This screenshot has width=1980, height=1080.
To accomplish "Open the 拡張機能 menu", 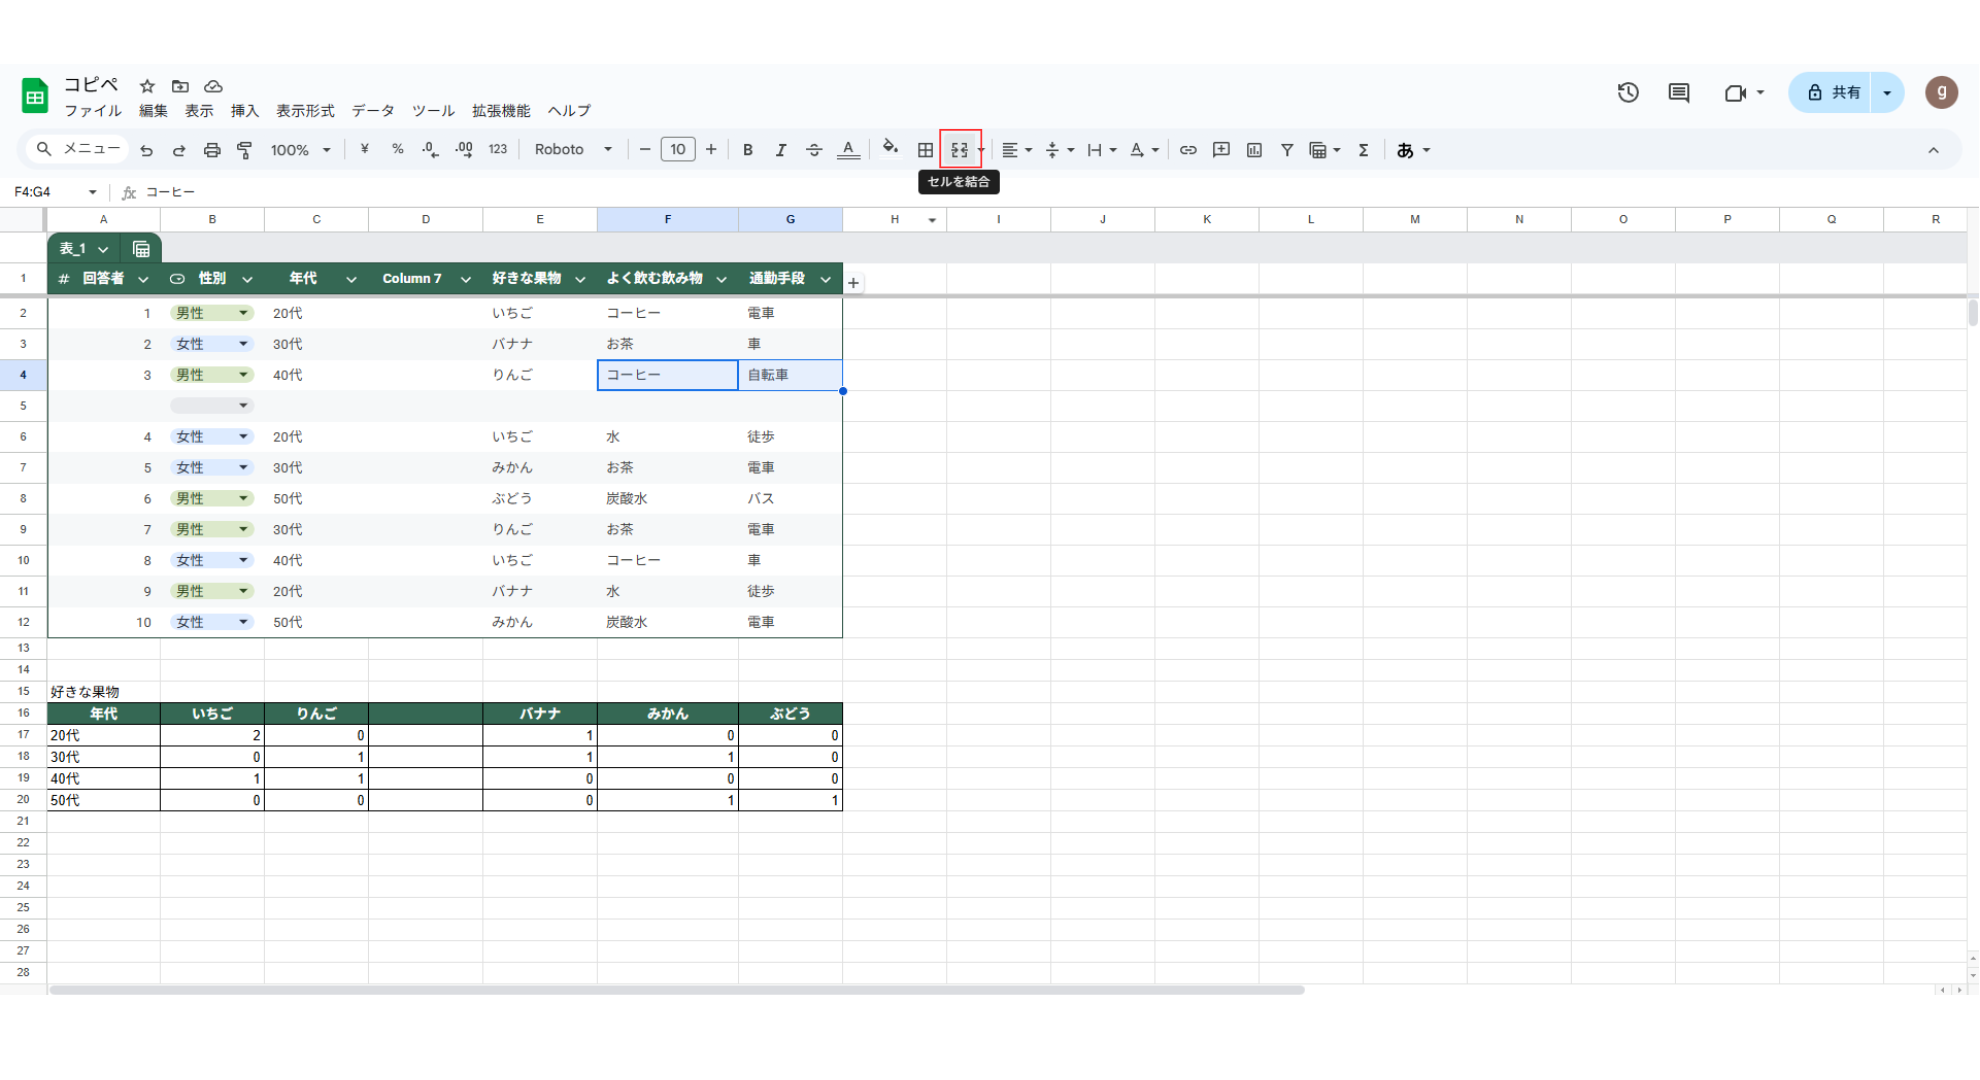I will (501, 111).
